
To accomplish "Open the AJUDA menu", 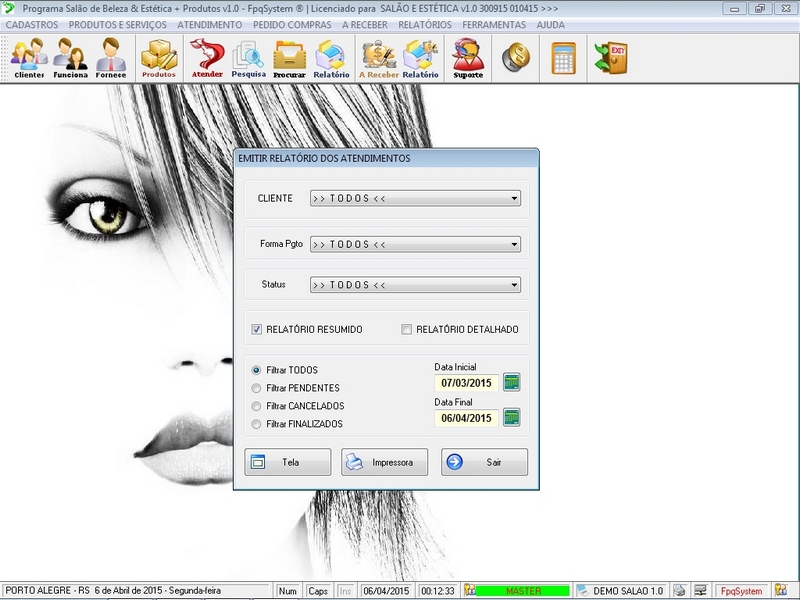I will coord(551,25).
